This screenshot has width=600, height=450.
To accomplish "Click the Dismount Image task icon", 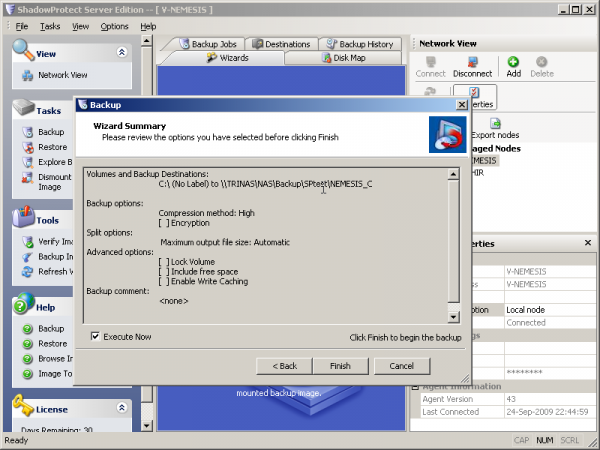I will coord(27,178).
